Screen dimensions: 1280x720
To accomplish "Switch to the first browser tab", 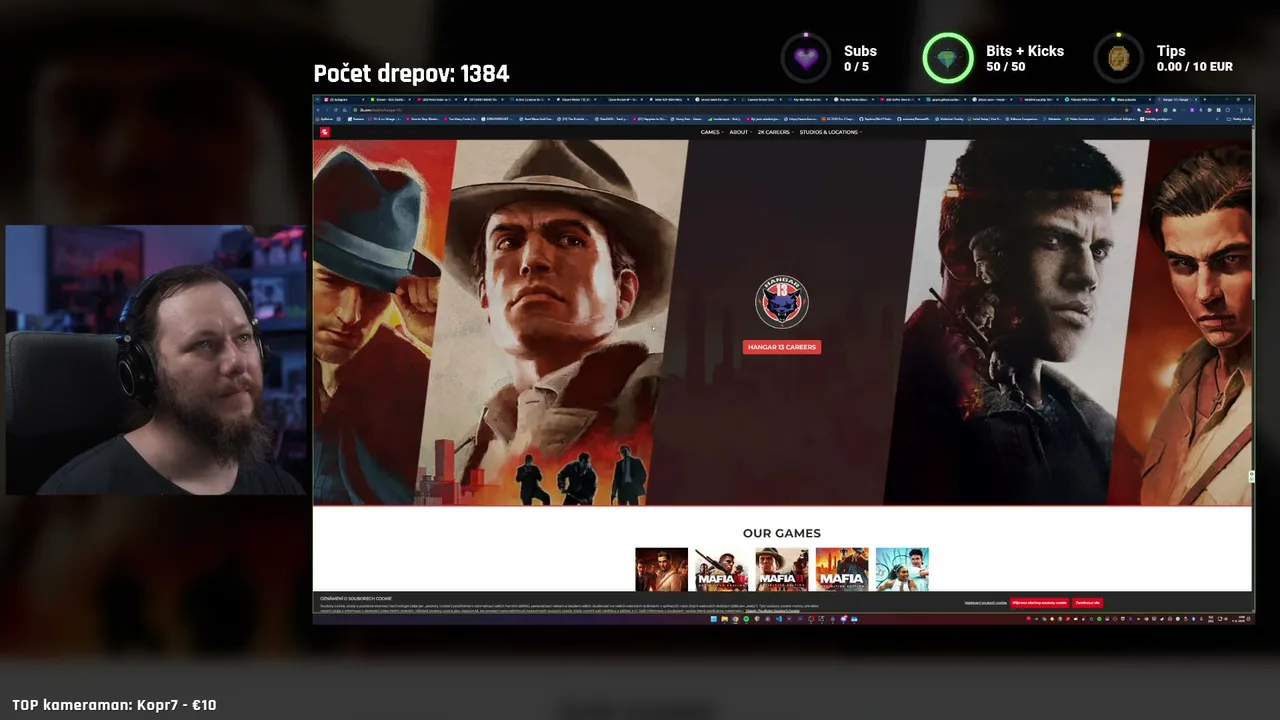I will 343,100.
